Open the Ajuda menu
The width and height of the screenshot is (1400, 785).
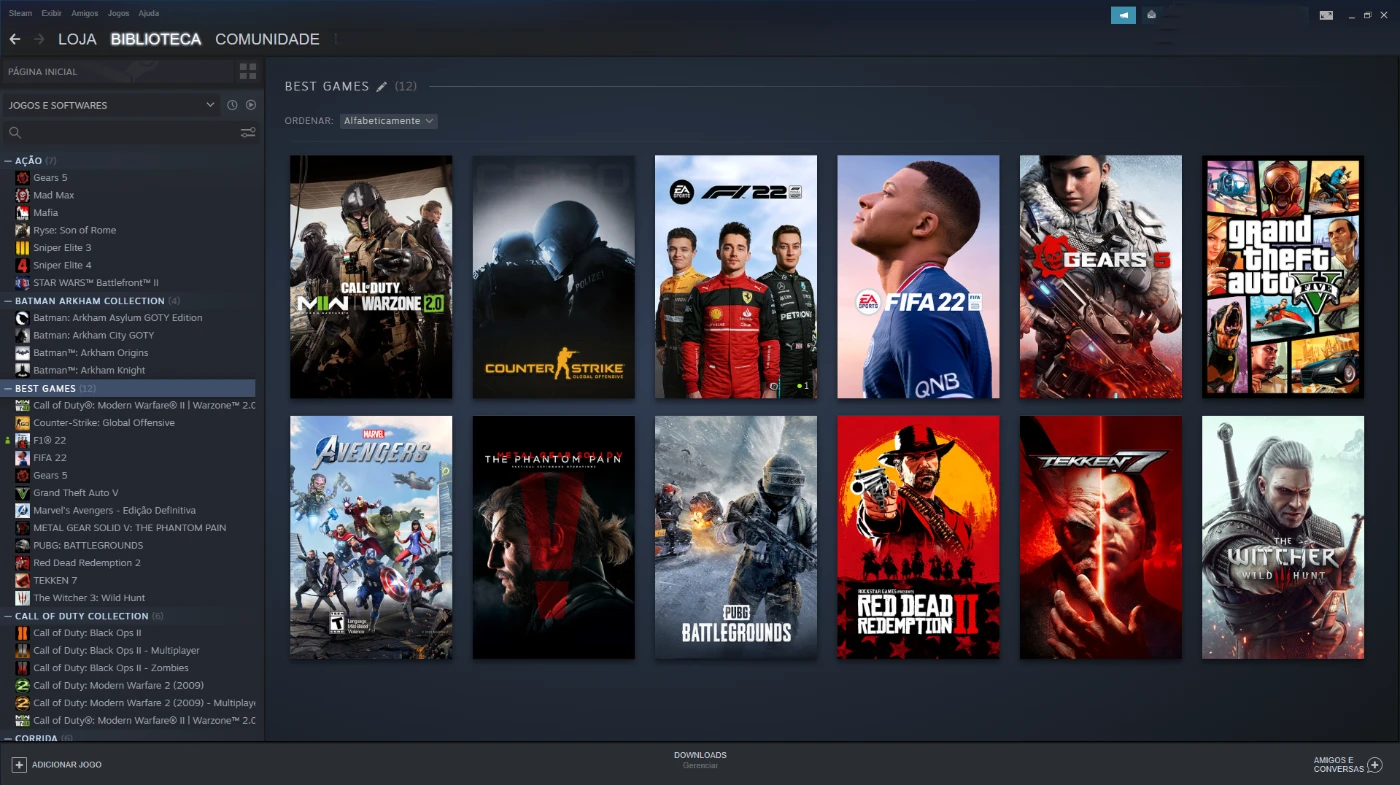tap(148, 14)
